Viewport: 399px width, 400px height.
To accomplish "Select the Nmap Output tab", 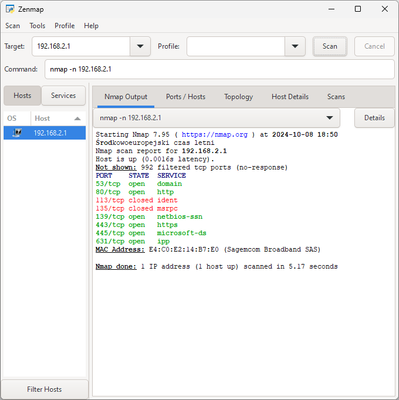I will point(126,97).
